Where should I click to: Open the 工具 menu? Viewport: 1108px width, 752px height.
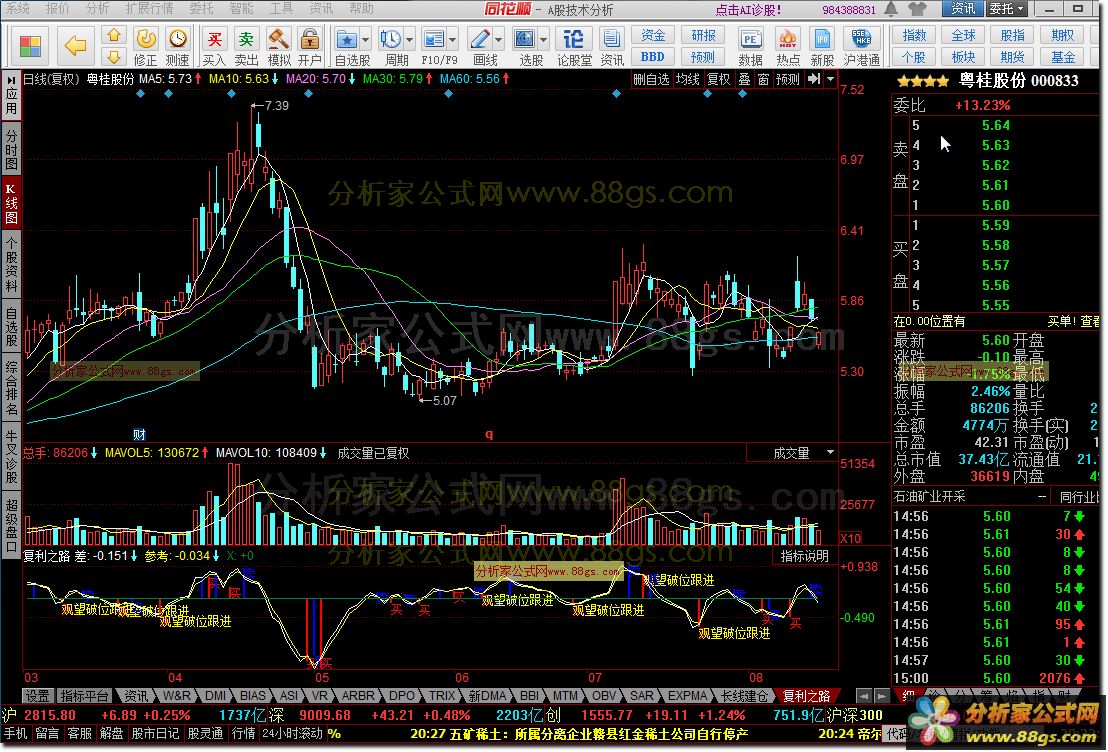[281, 8]
